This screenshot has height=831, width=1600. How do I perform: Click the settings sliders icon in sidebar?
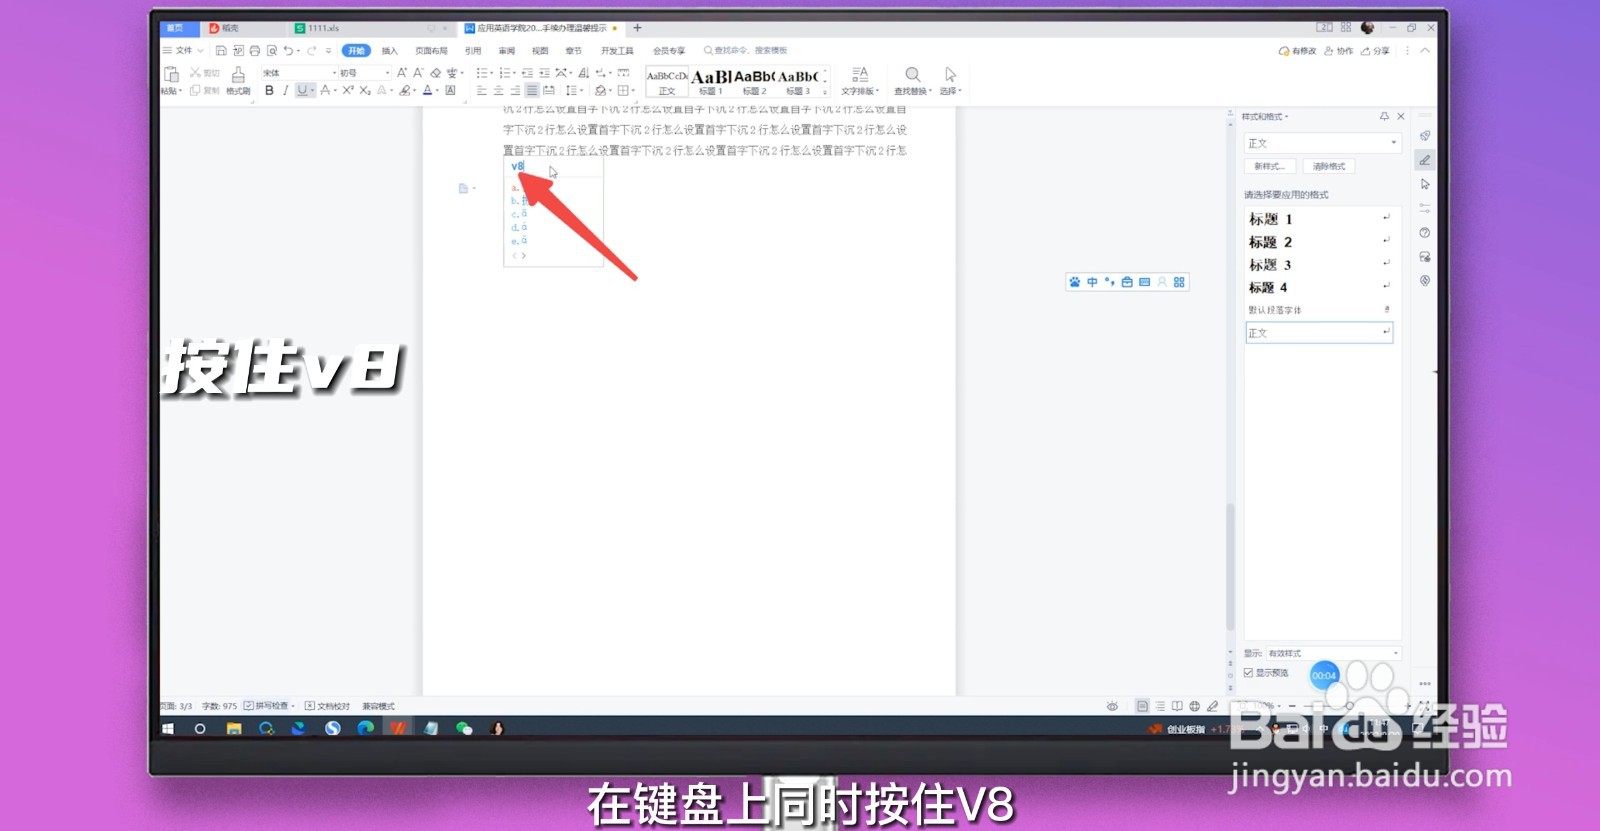pos(1425,208)
